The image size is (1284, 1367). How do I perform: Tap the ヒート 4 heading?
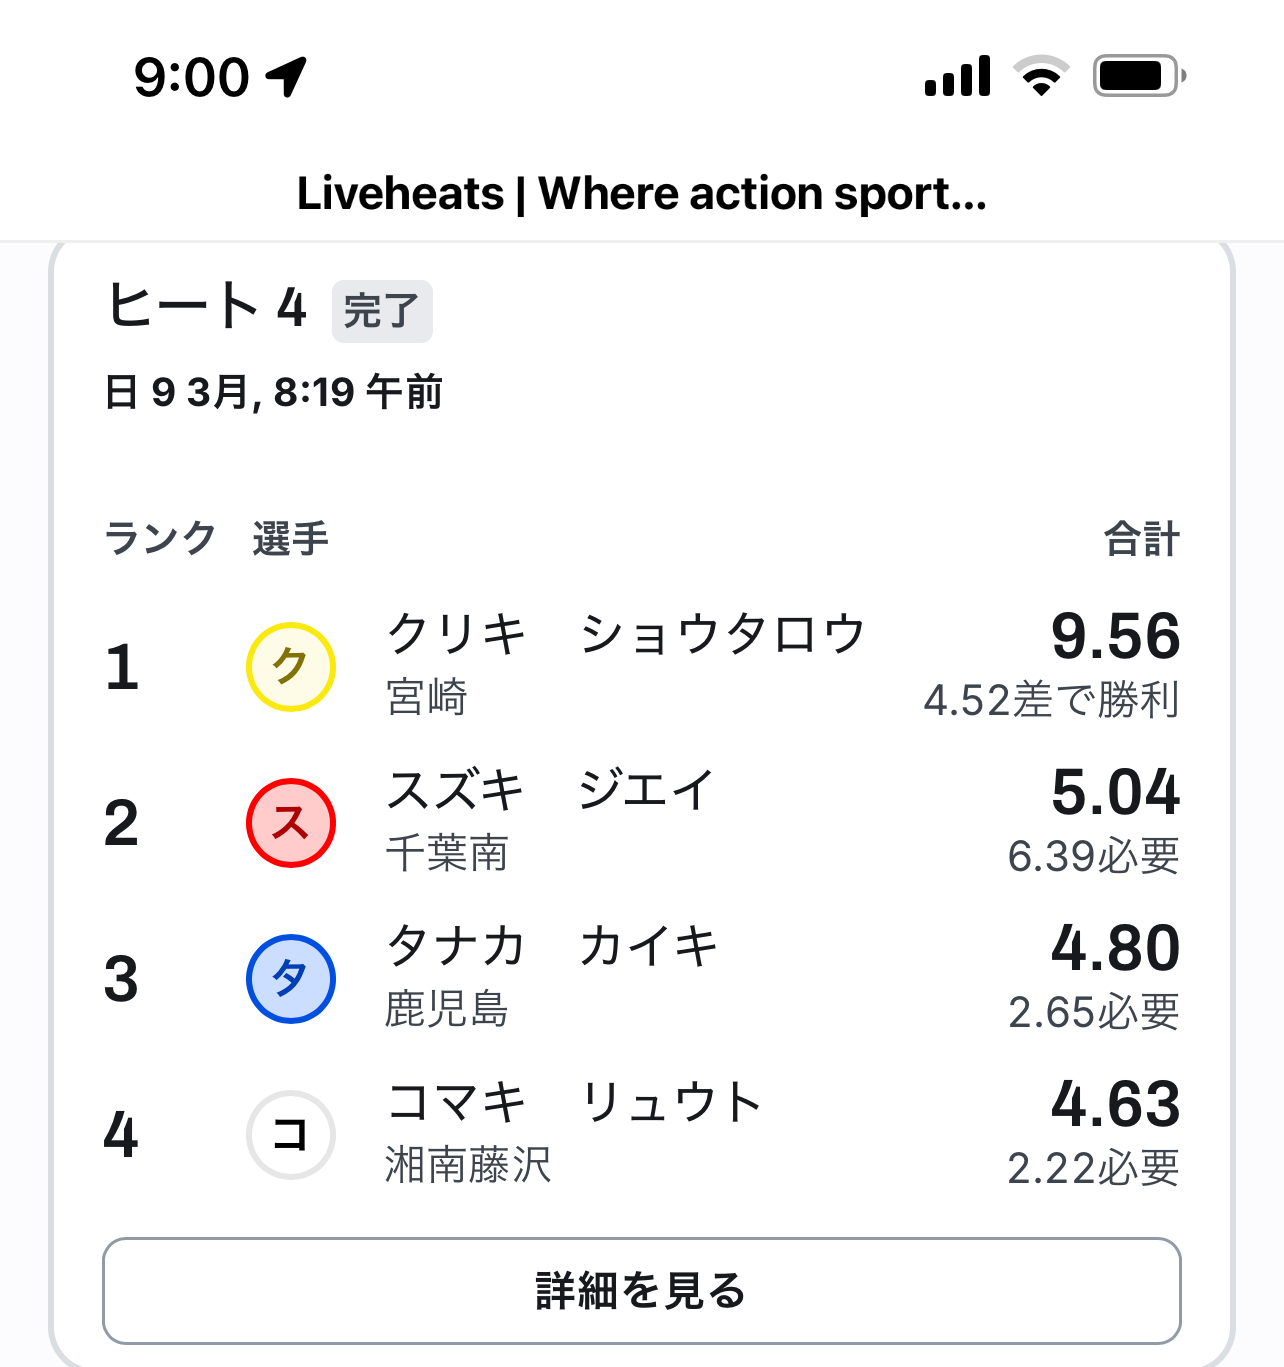tap(207, 306)
